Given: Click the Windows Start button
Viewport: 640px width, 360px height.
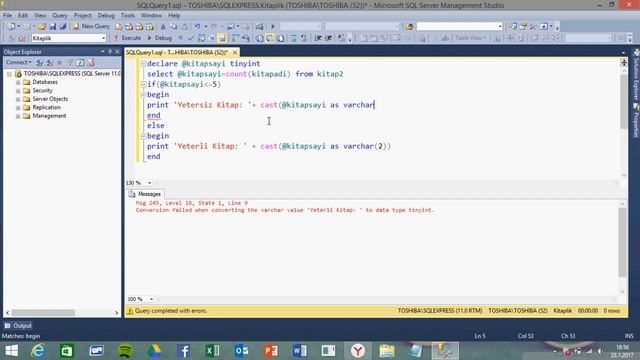Looking at the screenshot, I should pos(11,351).
